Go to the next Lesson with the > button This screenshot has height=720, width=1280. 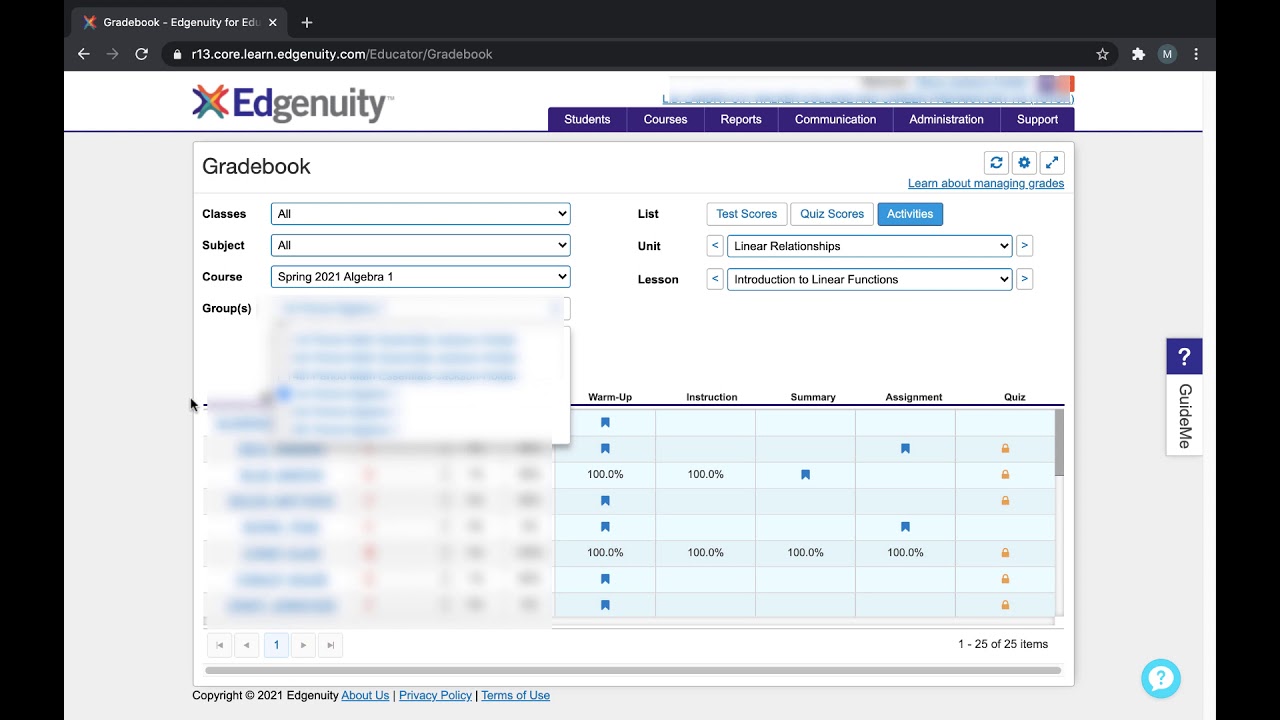coord(1025,279)
